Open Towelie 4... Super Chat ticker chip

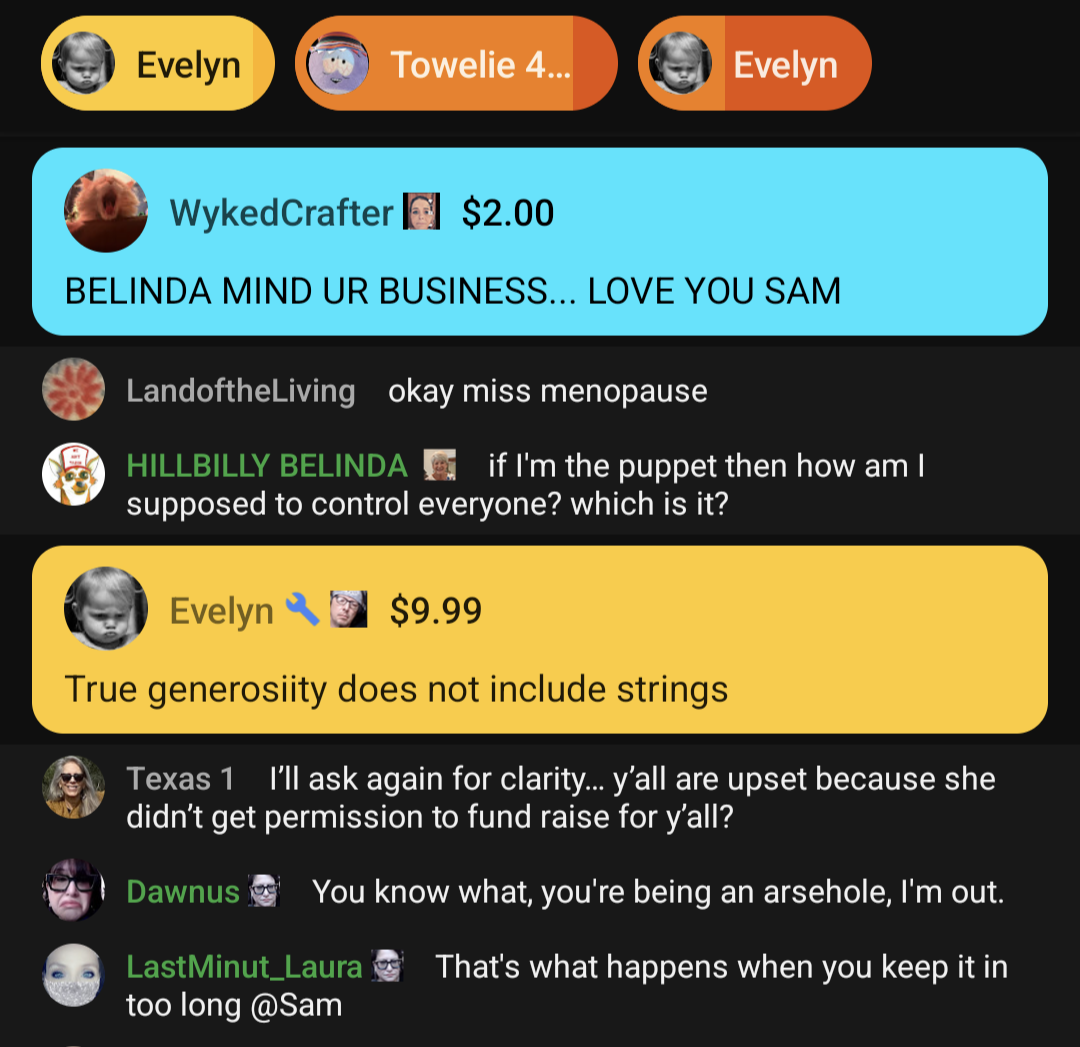click(x=456, y=63)
